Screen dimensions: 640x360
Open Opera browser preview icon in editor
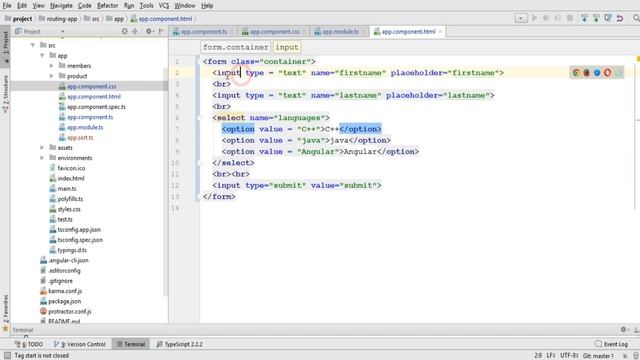point(607,73)
